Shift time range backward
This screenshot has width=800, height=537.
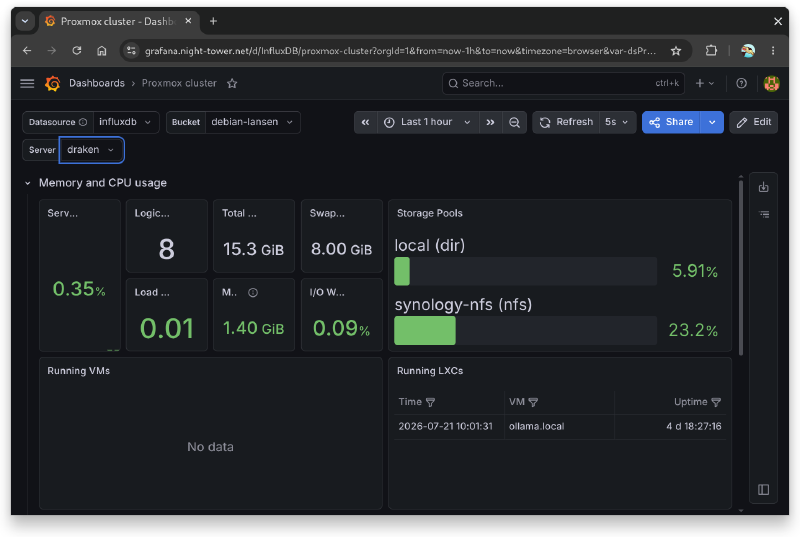click(365, 122)
